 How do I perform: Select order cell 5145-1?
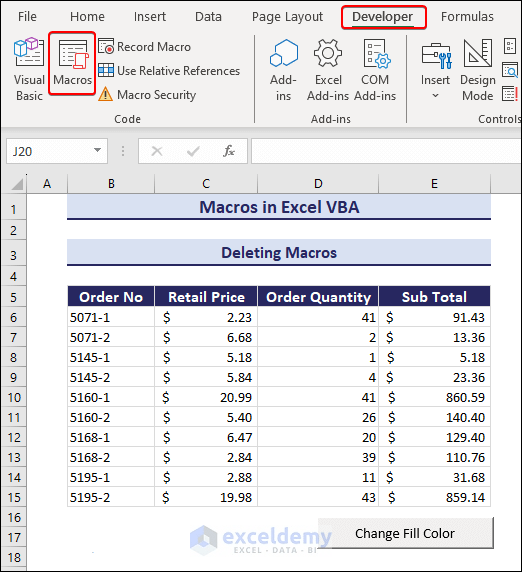(x=111, y=357)
